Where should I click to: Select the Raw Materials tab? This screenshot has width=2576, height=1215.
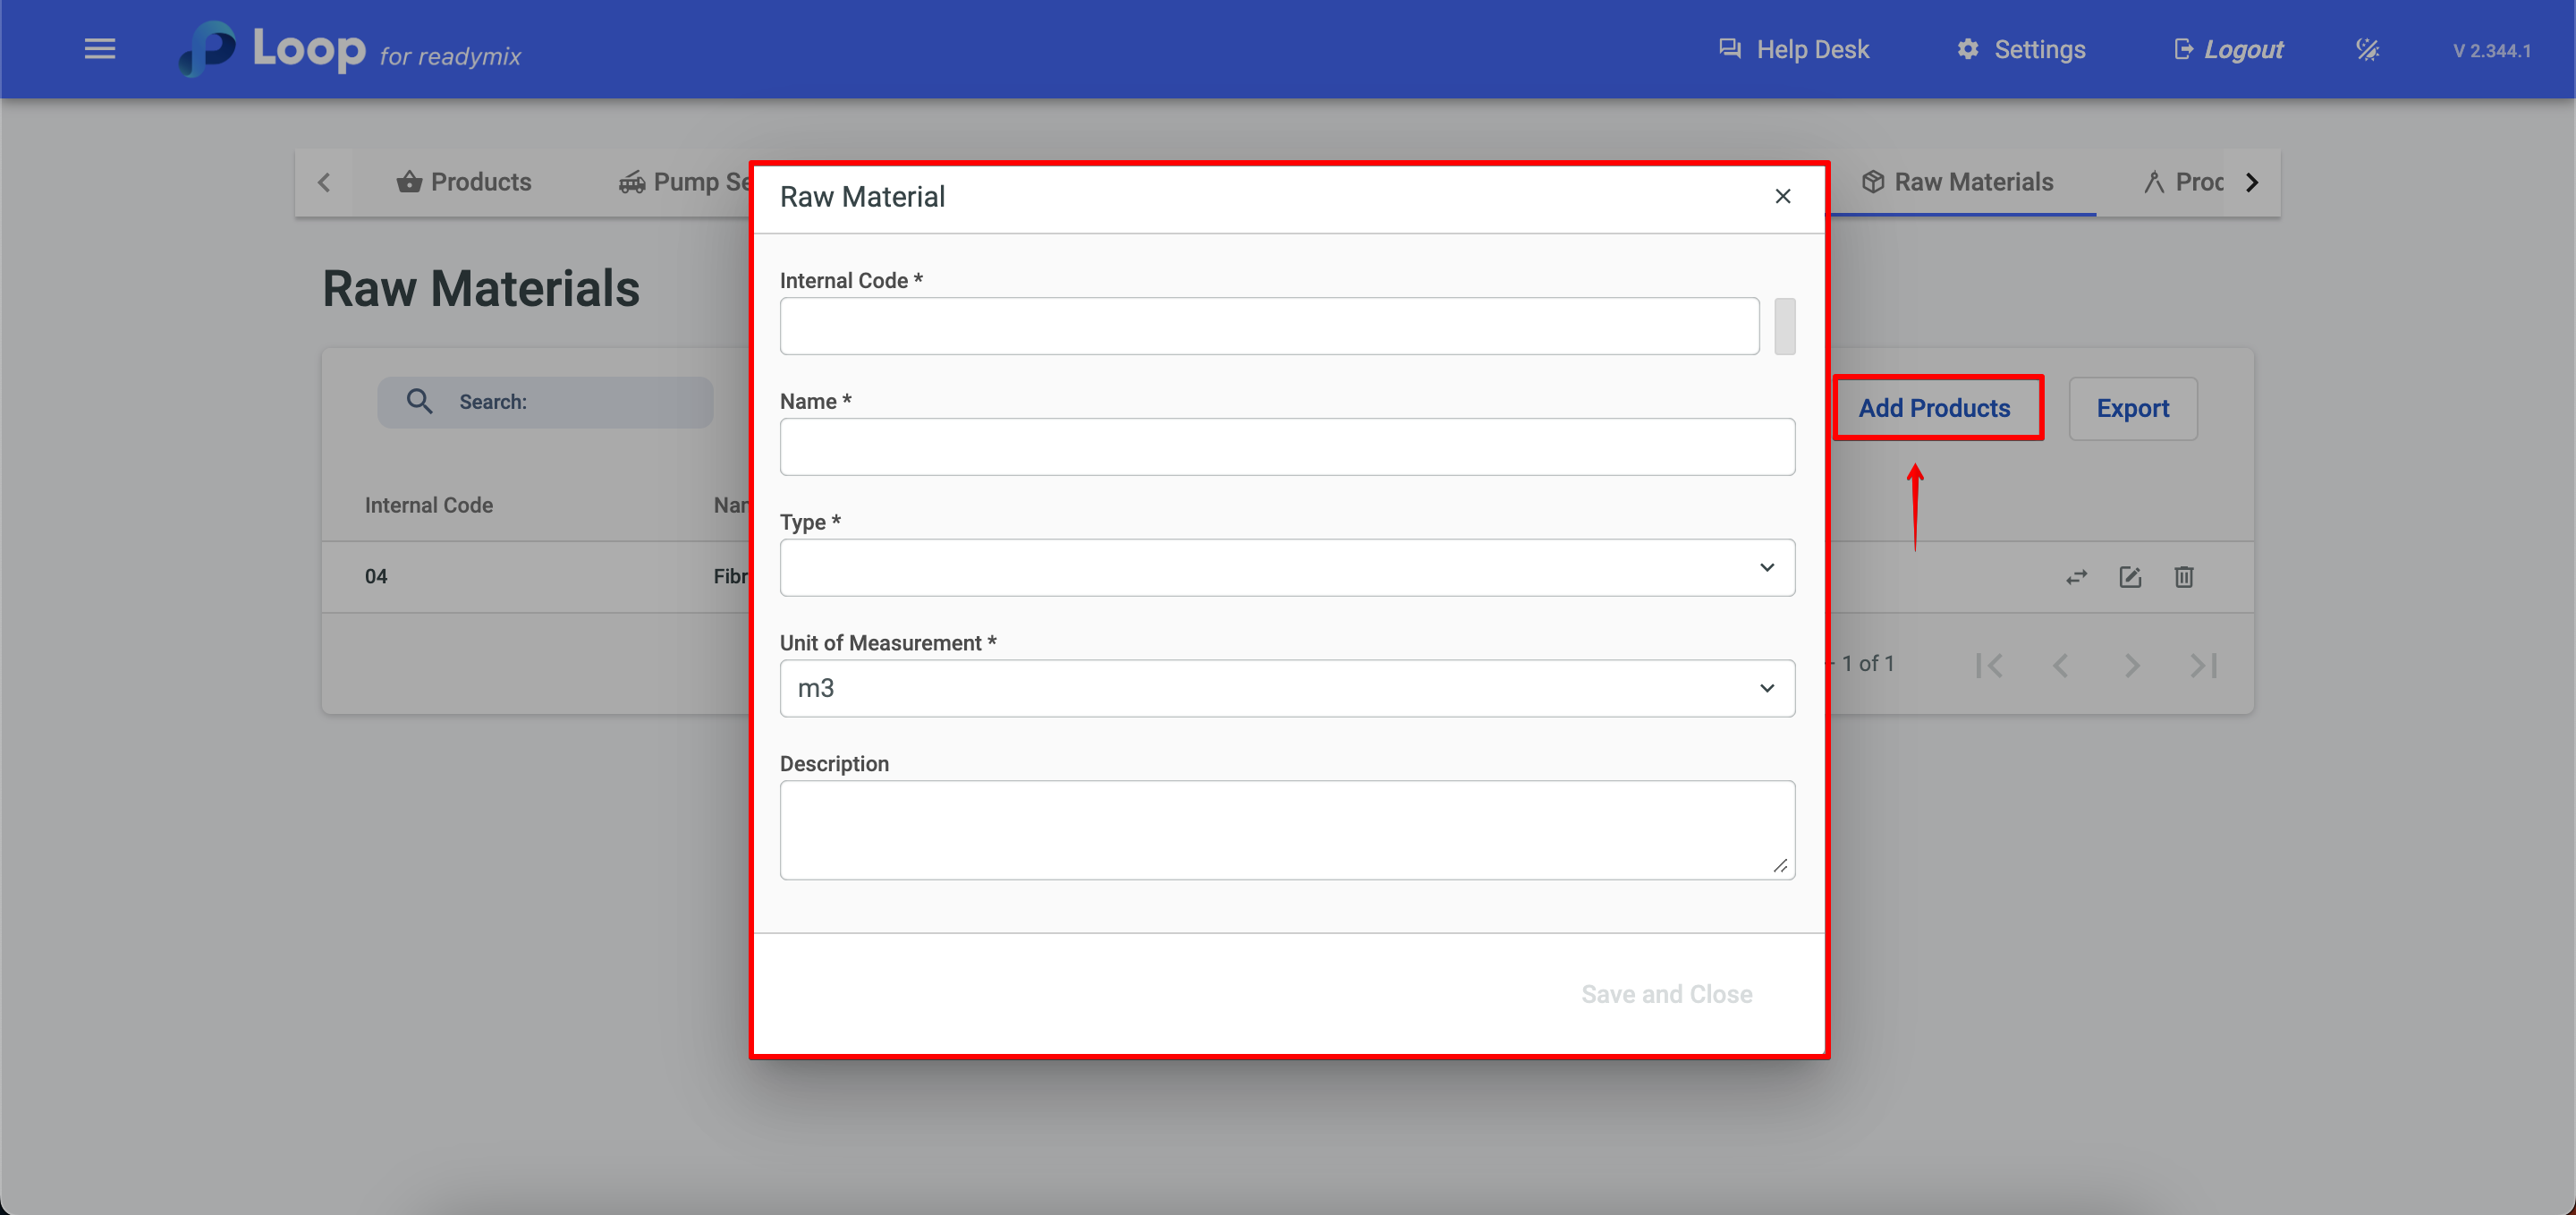(1957, 182)
